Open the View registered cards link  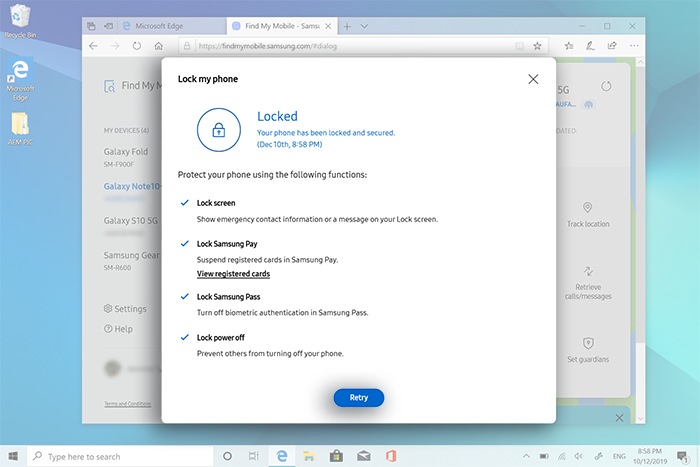[x=233, y=274]
